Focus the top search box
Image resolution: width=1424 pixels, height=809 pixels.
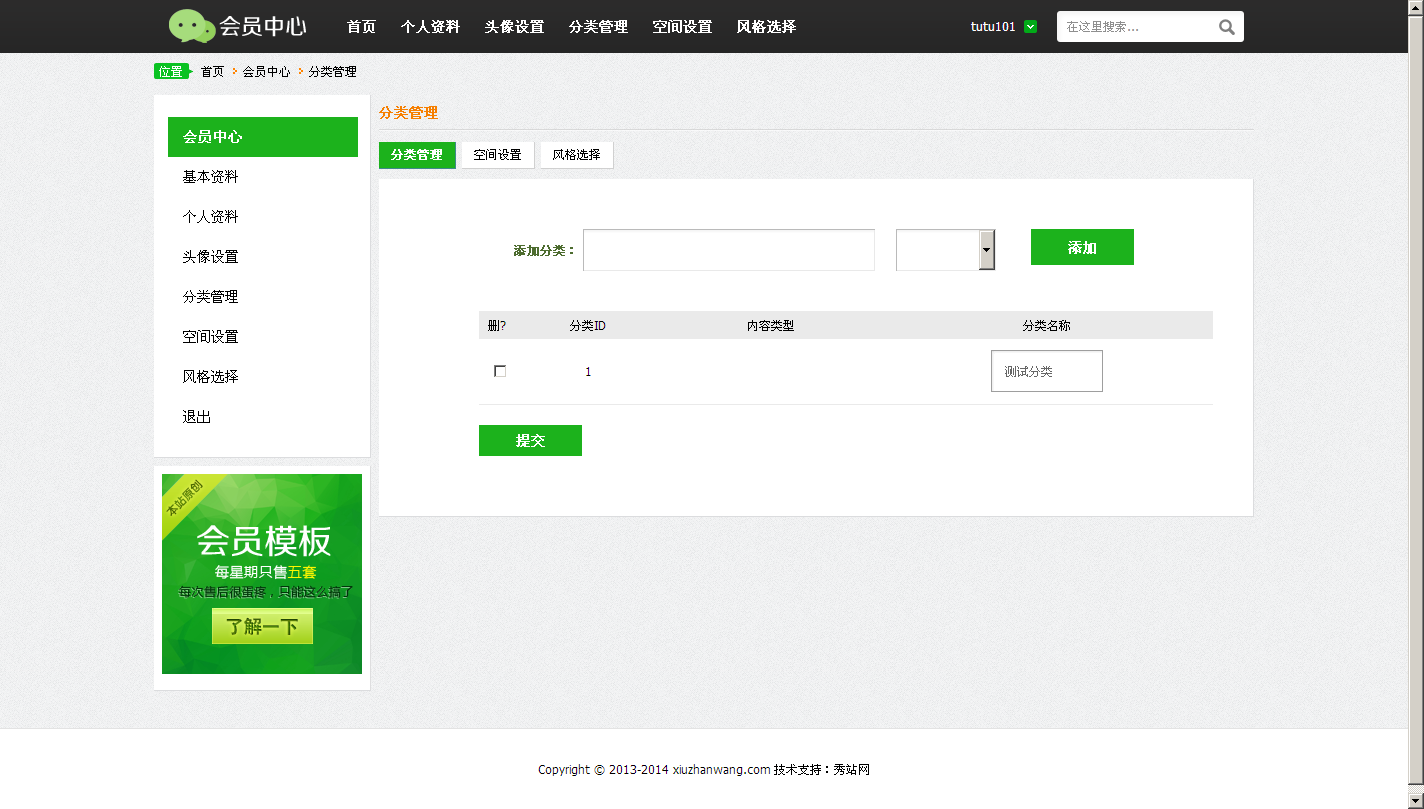[1135, 27]
